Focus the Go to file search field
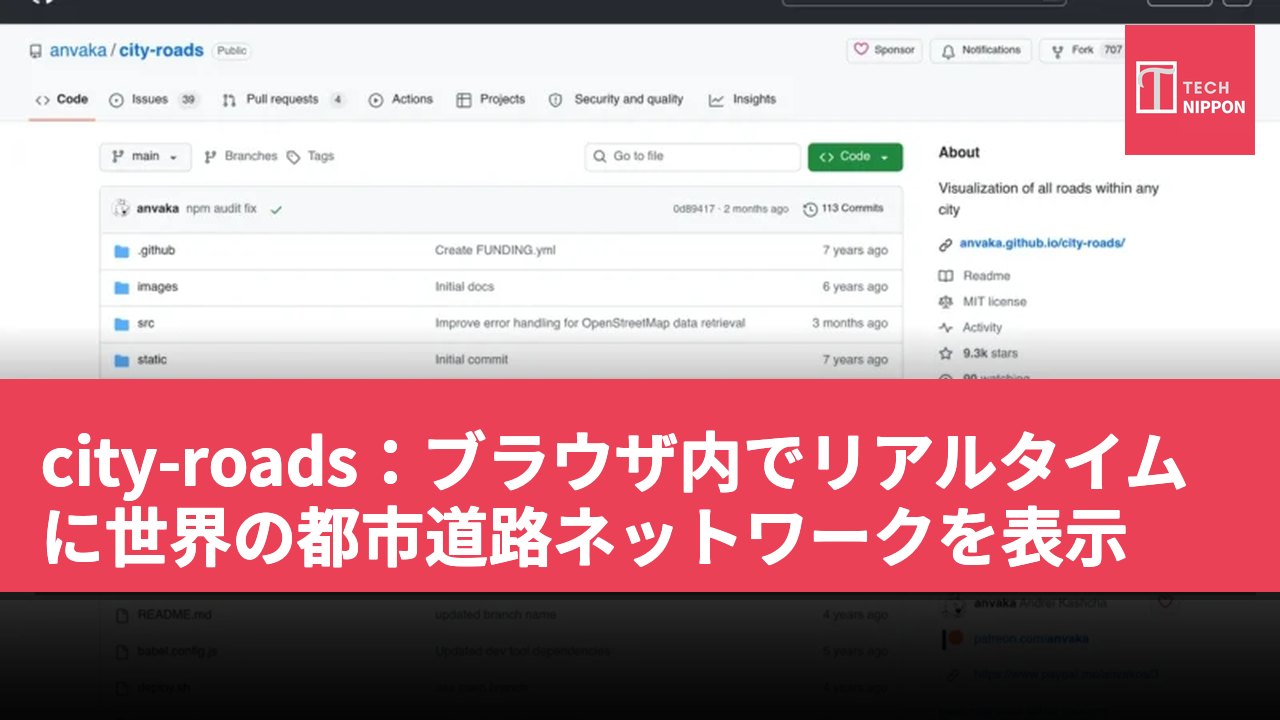The image size is (1280, 720). point(693,157)
